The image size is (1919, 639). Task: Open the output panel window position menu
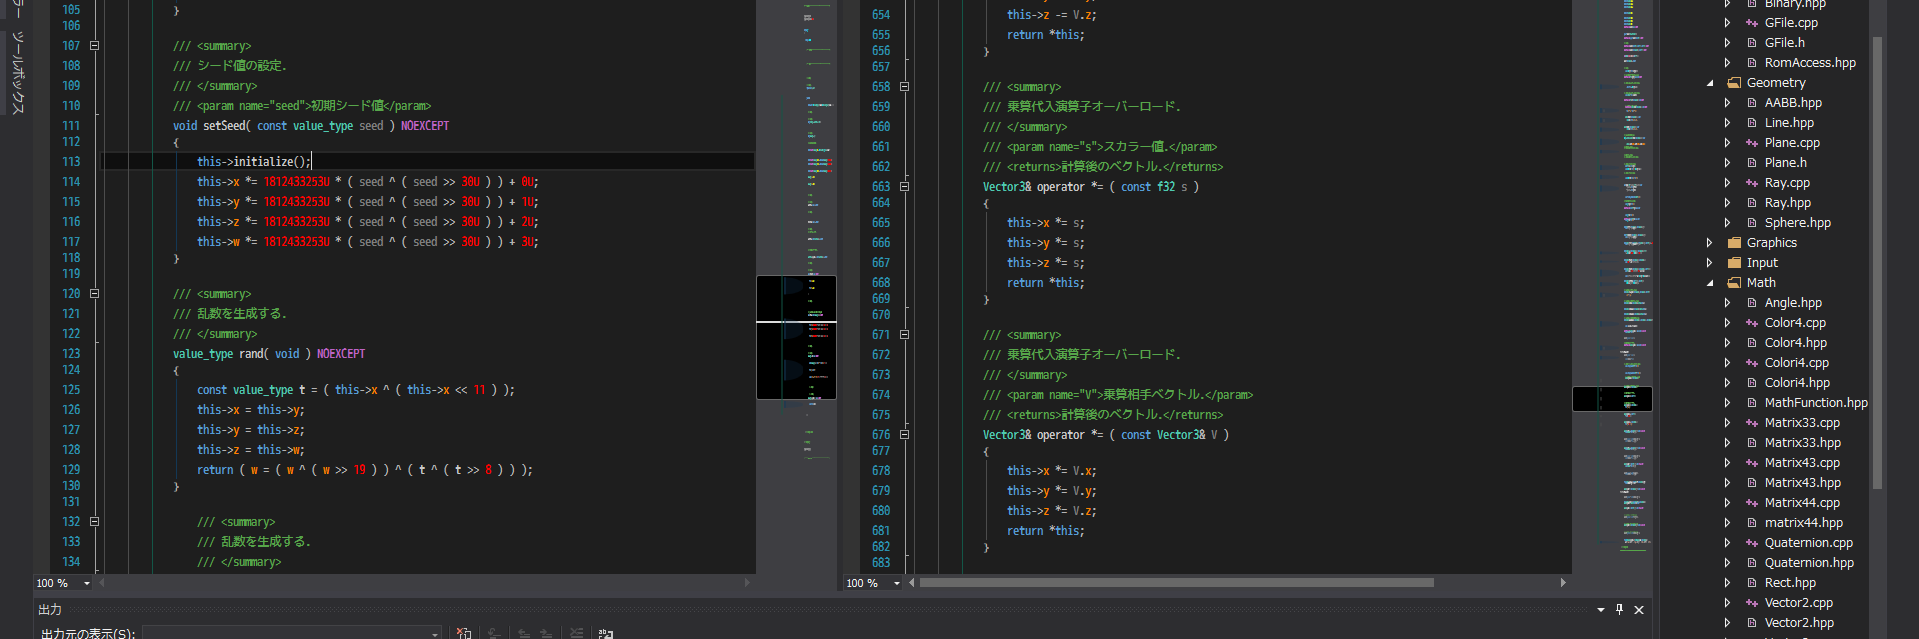click(x=1601, y=609)
